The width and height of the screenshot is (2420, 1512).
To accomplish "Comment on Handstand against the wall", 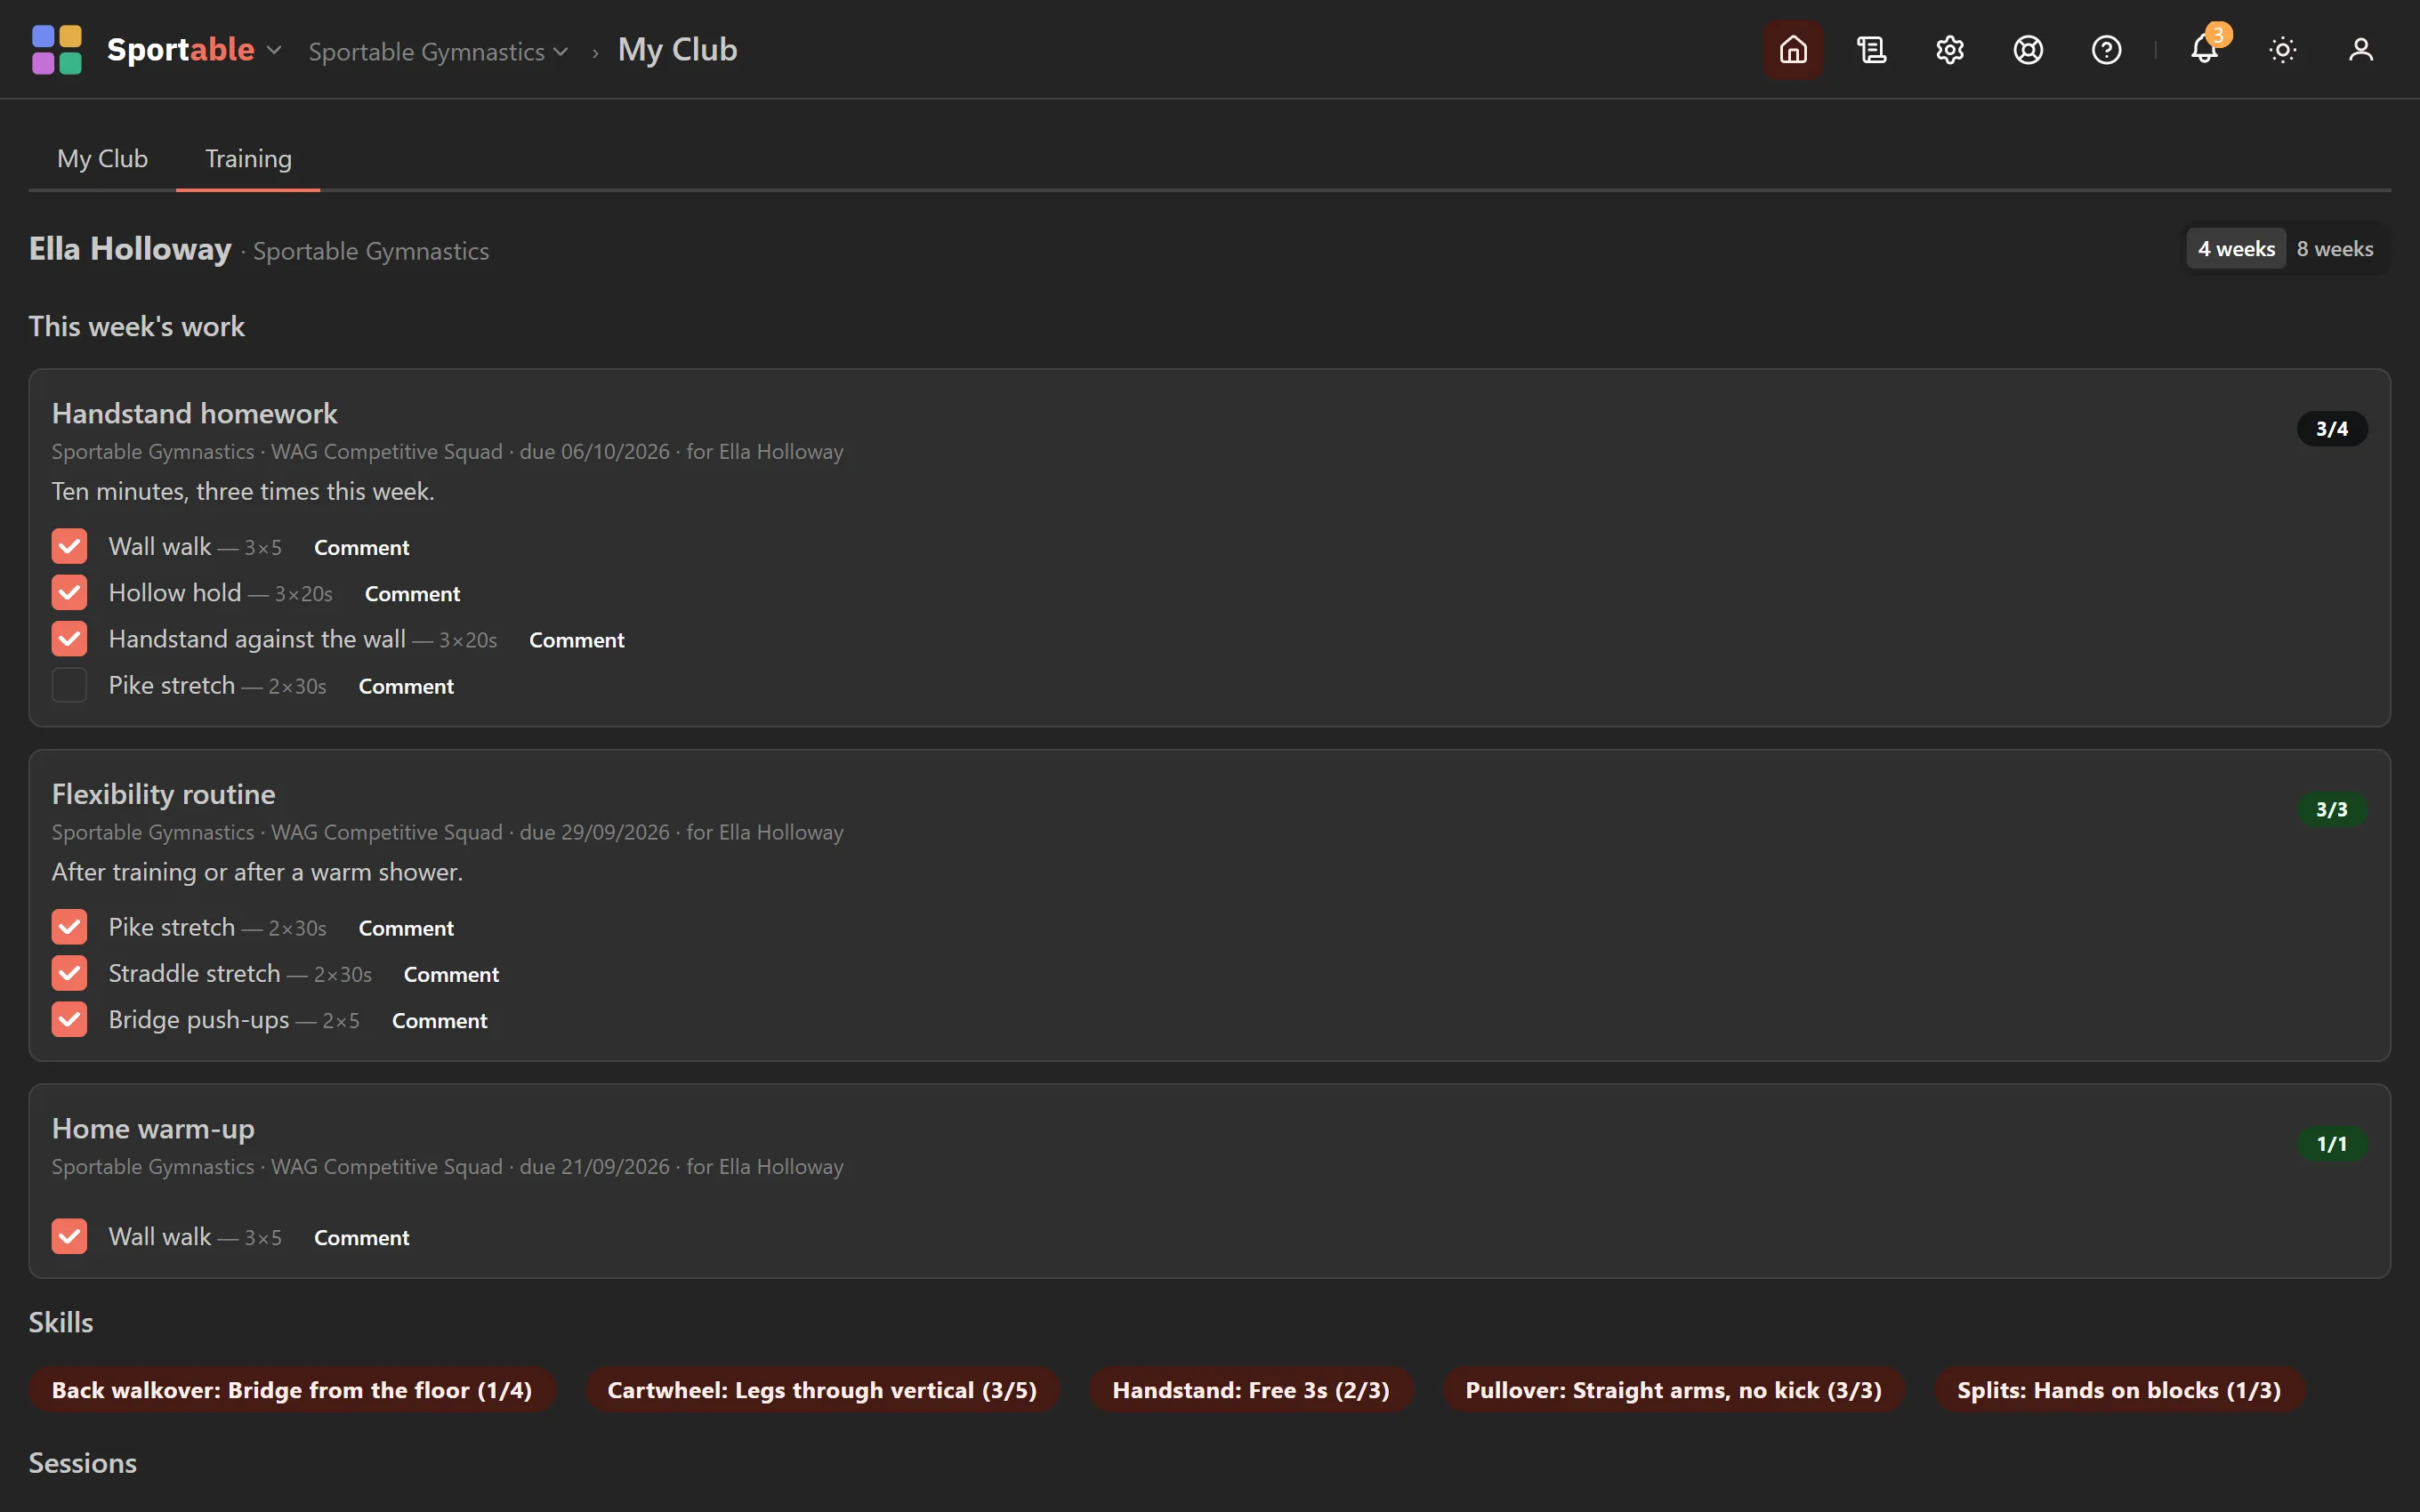I will [x=577, y=640].
